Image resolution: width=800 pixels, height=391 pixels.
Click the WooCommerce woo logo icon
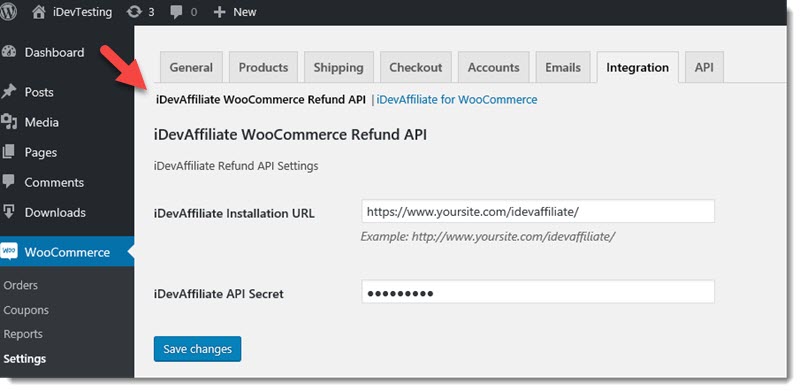[9, 252]
